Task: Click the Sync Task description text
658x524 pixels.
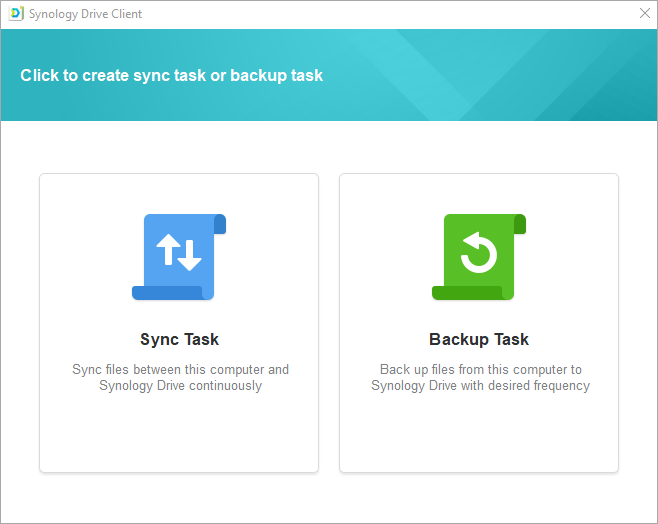Action: 180,377
